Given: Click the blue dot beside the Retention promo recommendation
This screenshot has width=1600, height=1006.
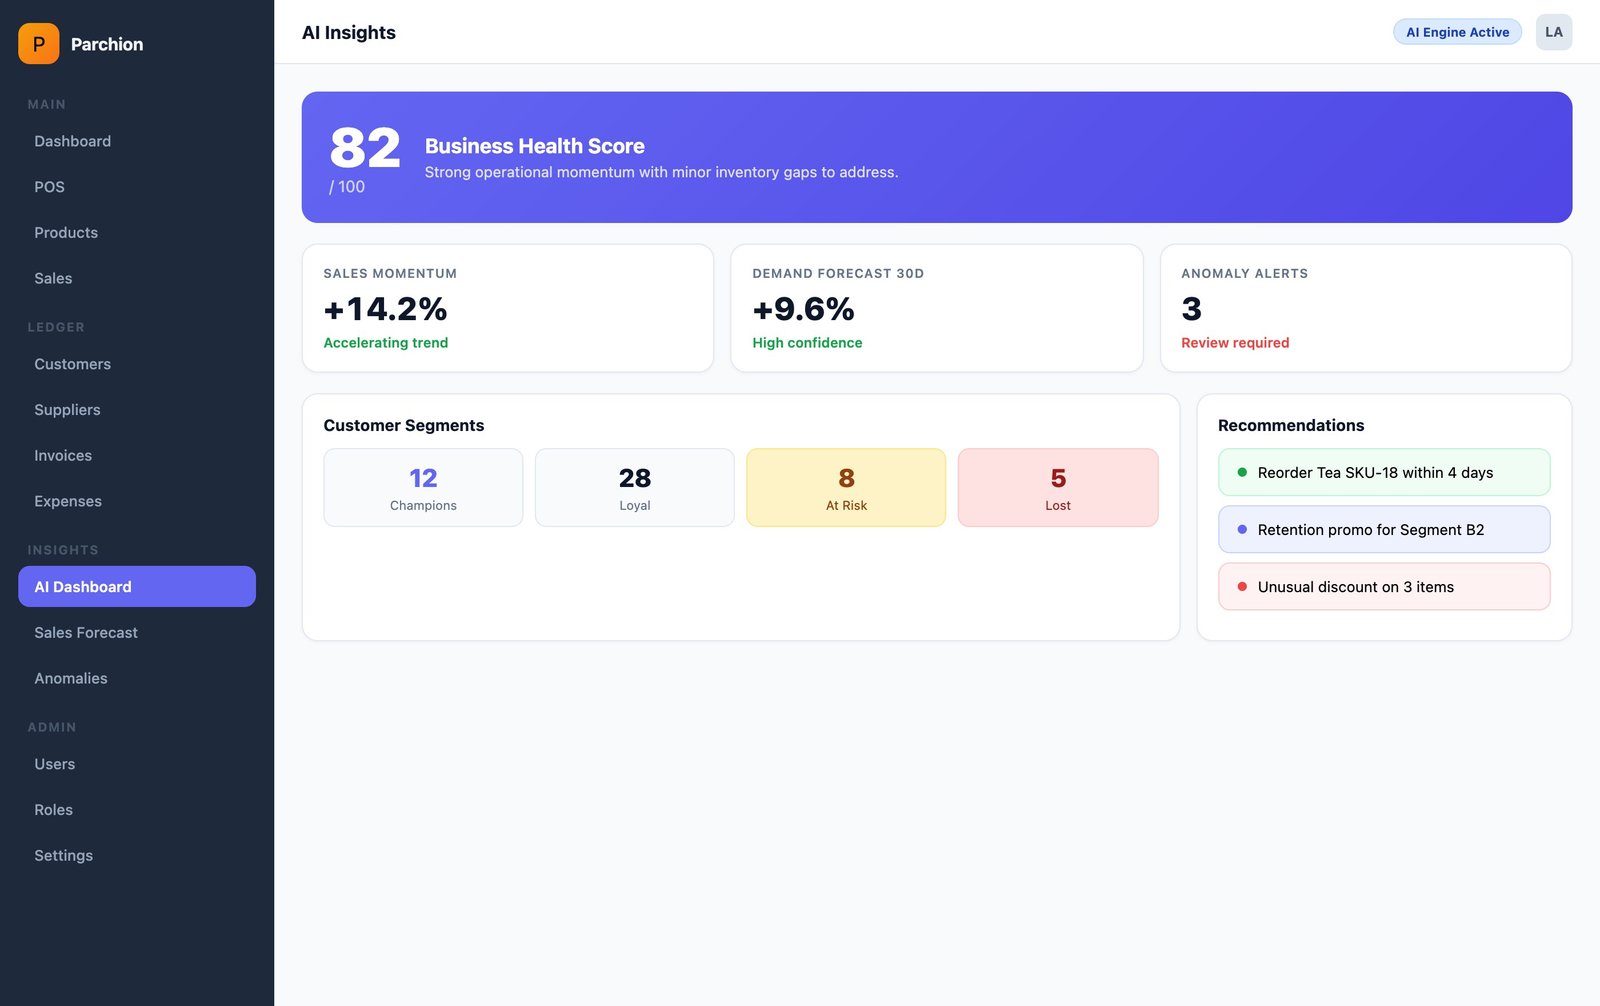Looking at the screenshot, I should [x=1242, y=528].
